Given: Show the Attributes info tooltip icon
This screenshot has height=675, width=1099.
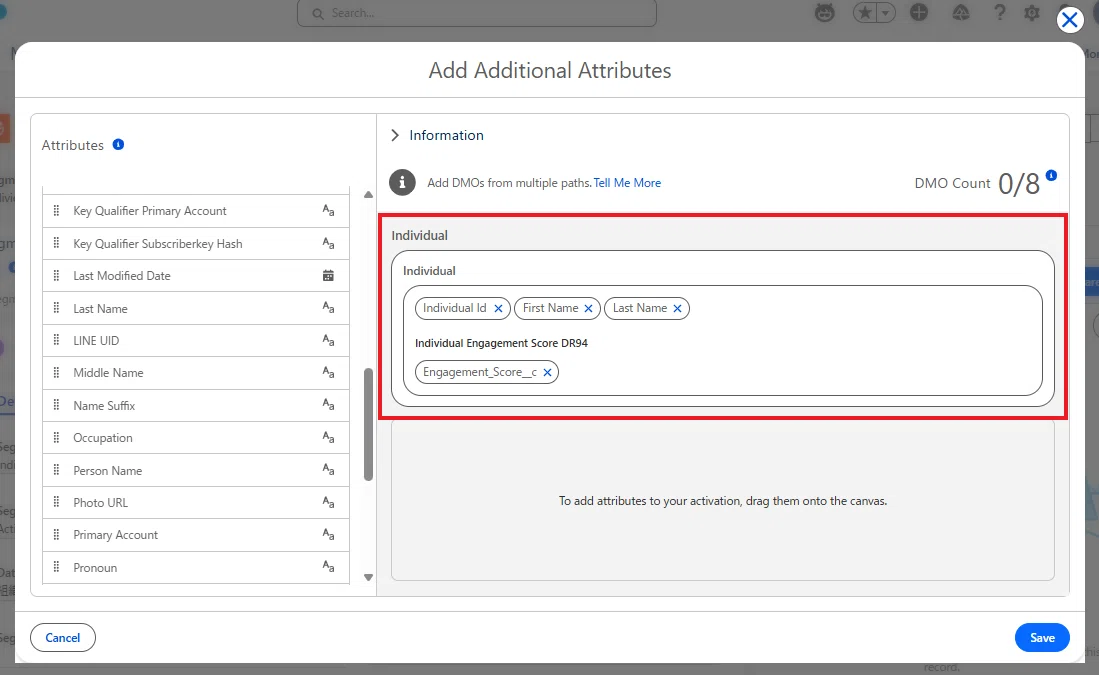Looking at the screenshot, I should 118,144.
